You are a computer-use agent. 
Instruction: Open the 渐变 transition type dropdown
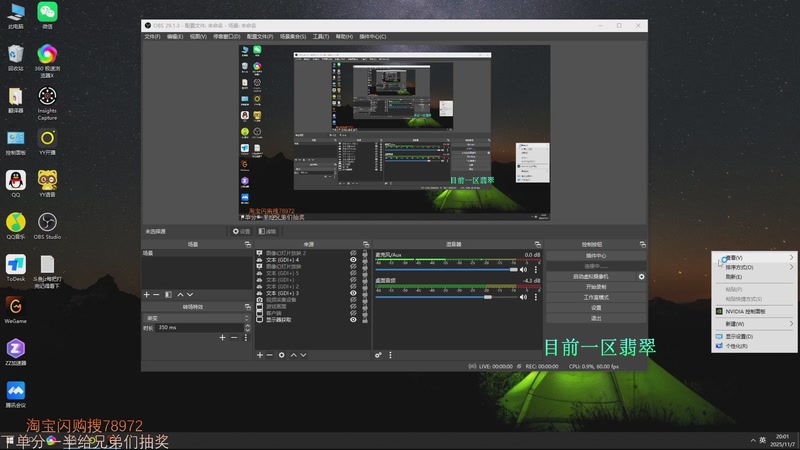click(196, 318)
